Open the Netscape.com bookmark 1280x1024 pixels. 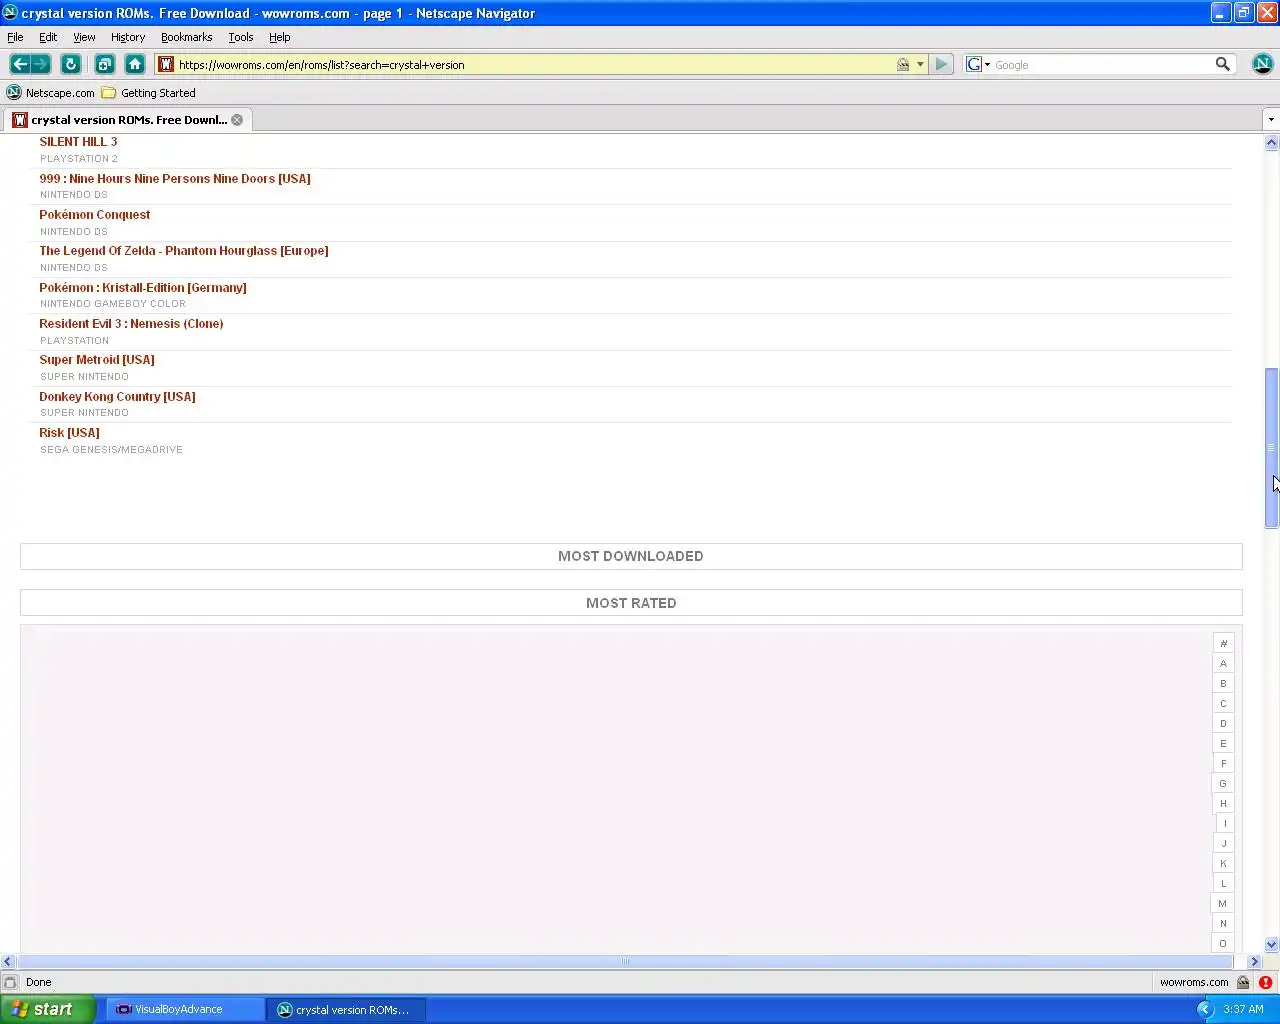[x=50, y=93]
